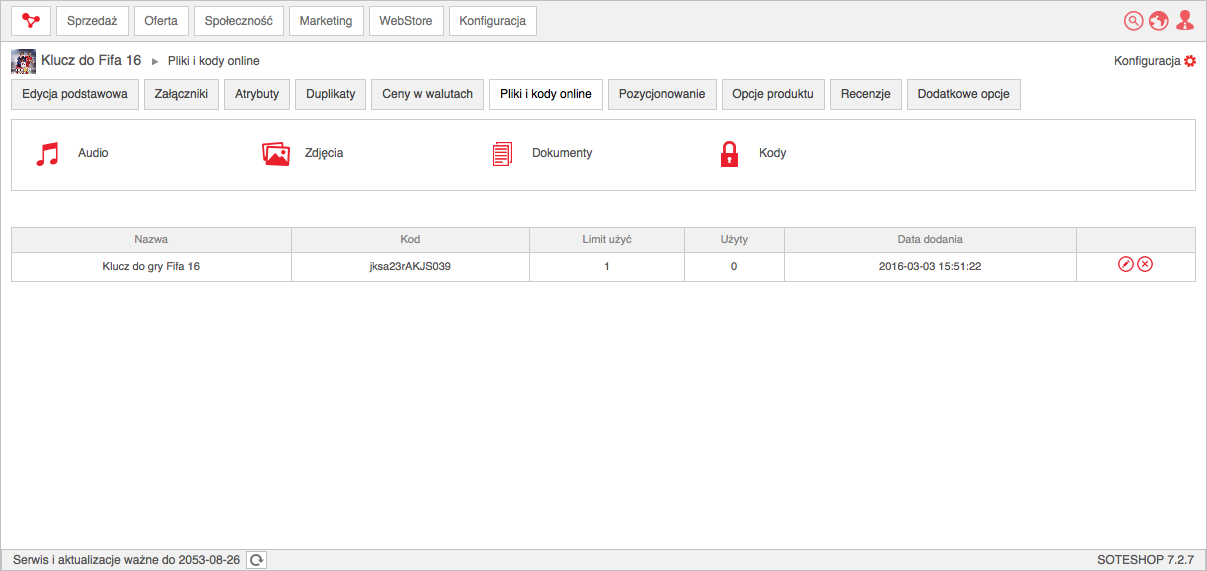Expand the Konfiguracja top menu

[x=492, y=21]
